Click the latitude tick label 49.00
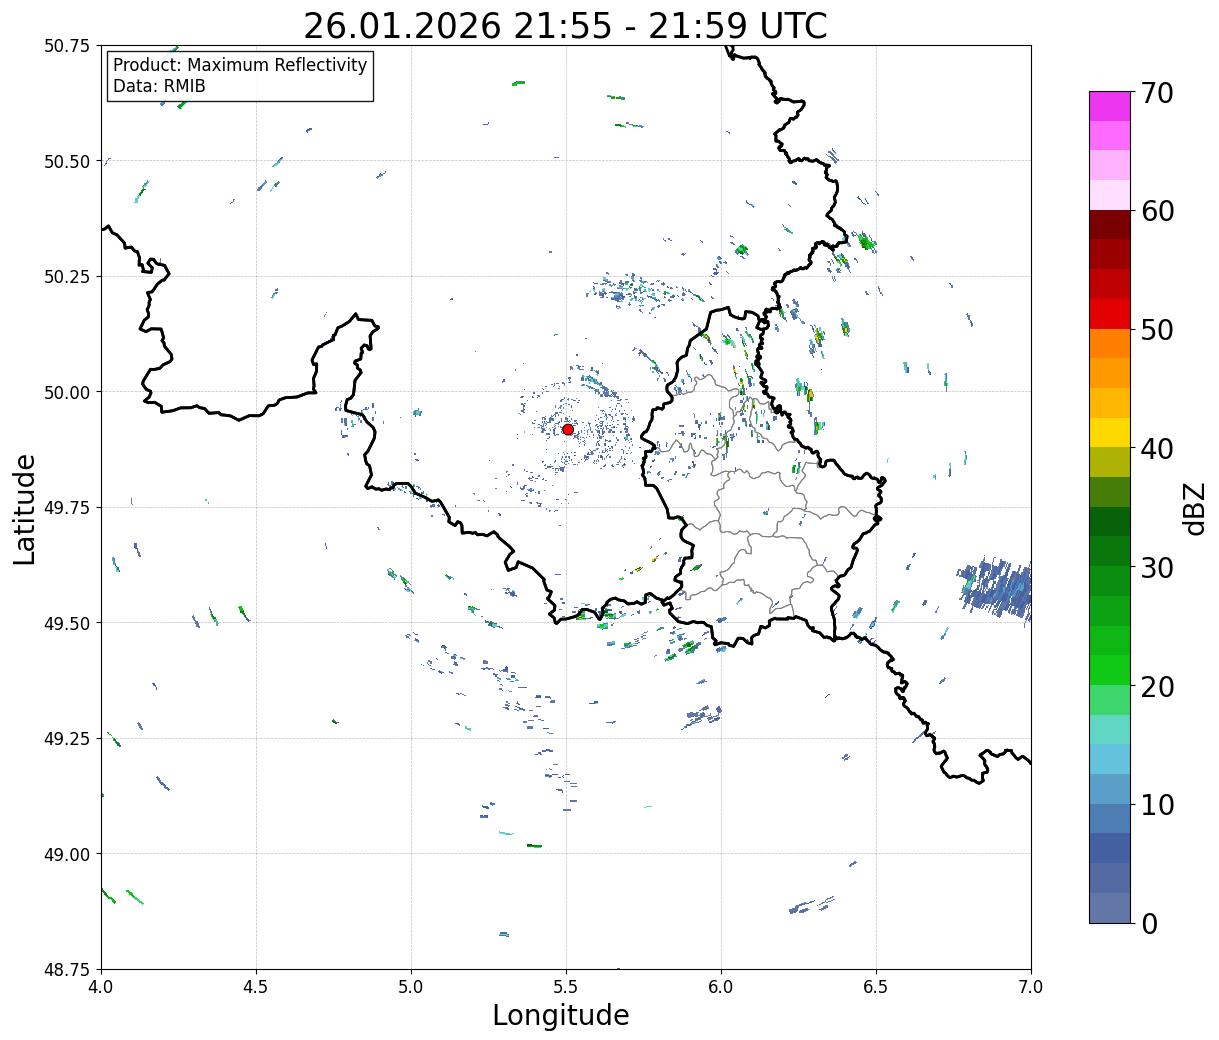This screenshot has width=1219, height=1040. [x=67, y=855]
